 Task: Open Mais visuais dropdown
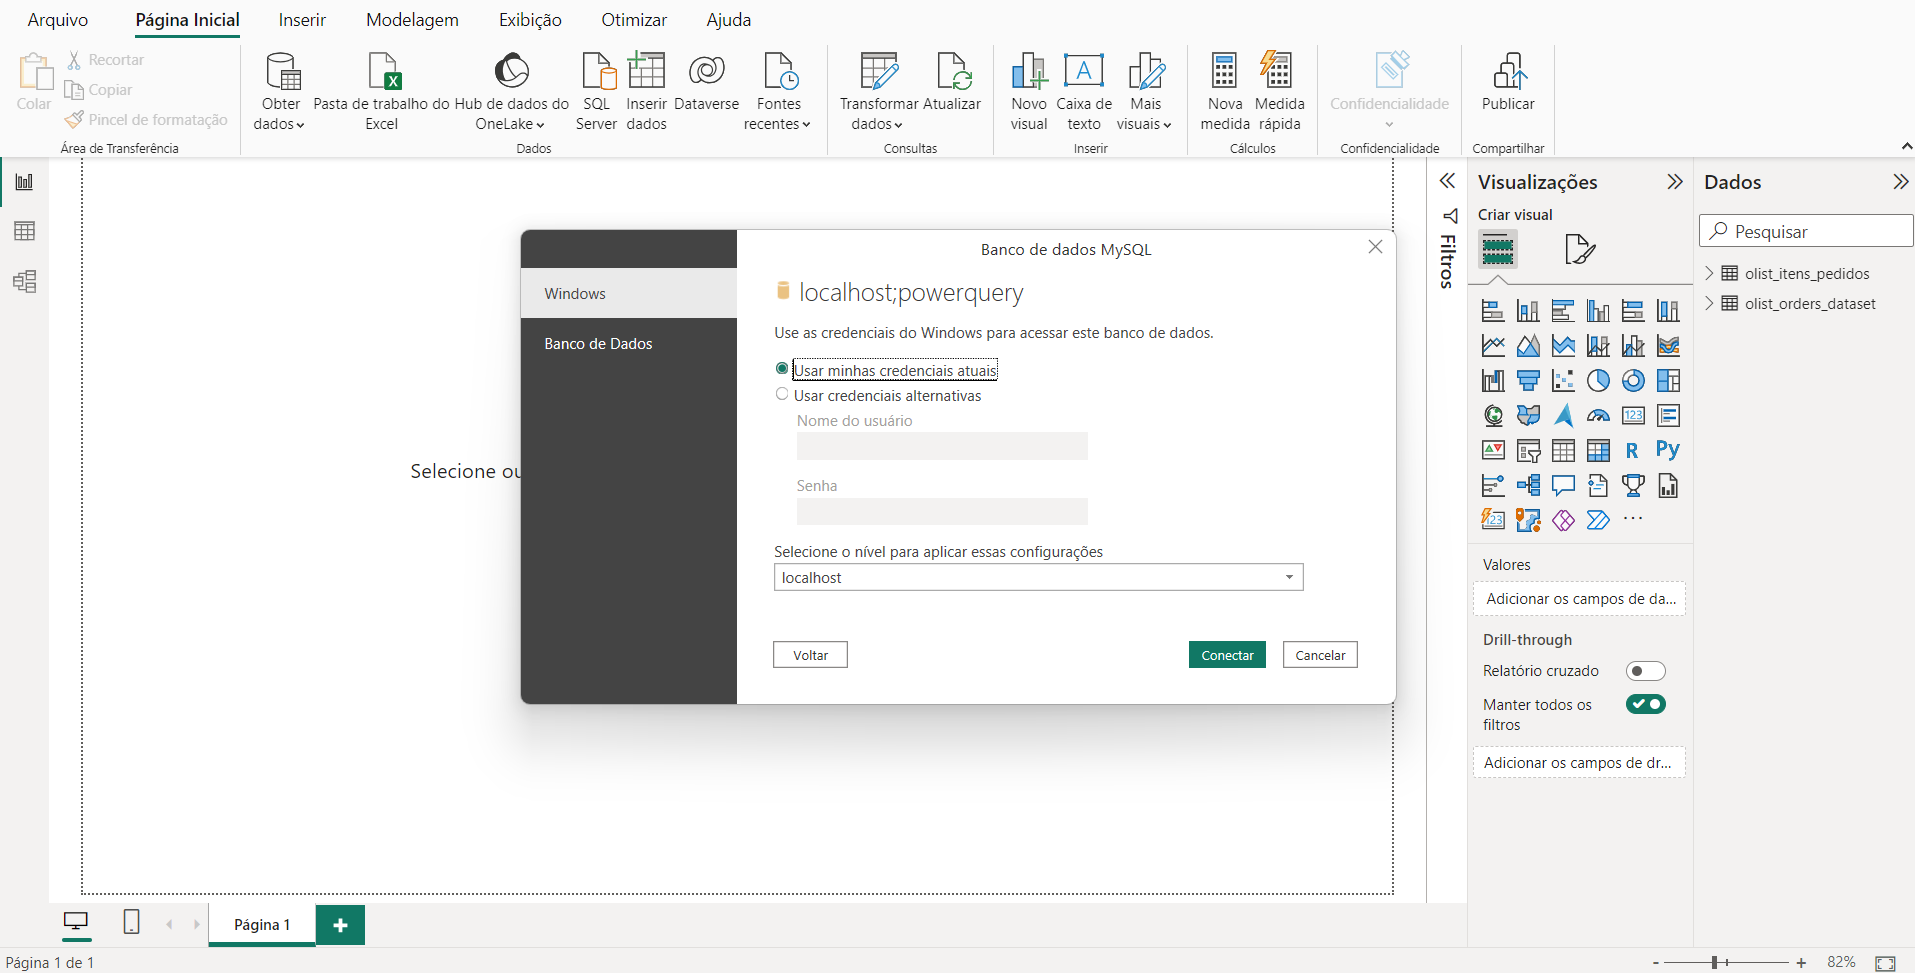(1145, 92)
